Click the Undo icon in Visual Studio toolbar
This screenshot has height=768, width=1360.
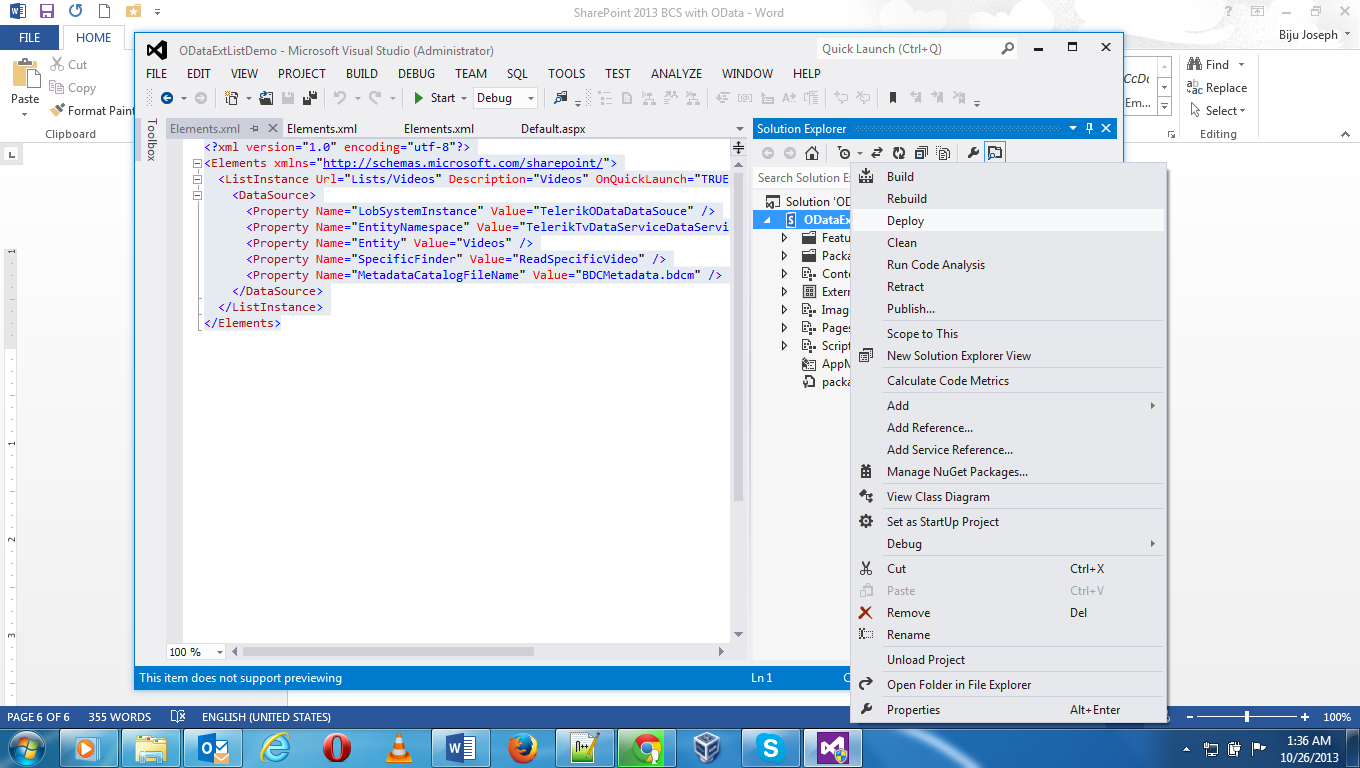tap(340, 98)
